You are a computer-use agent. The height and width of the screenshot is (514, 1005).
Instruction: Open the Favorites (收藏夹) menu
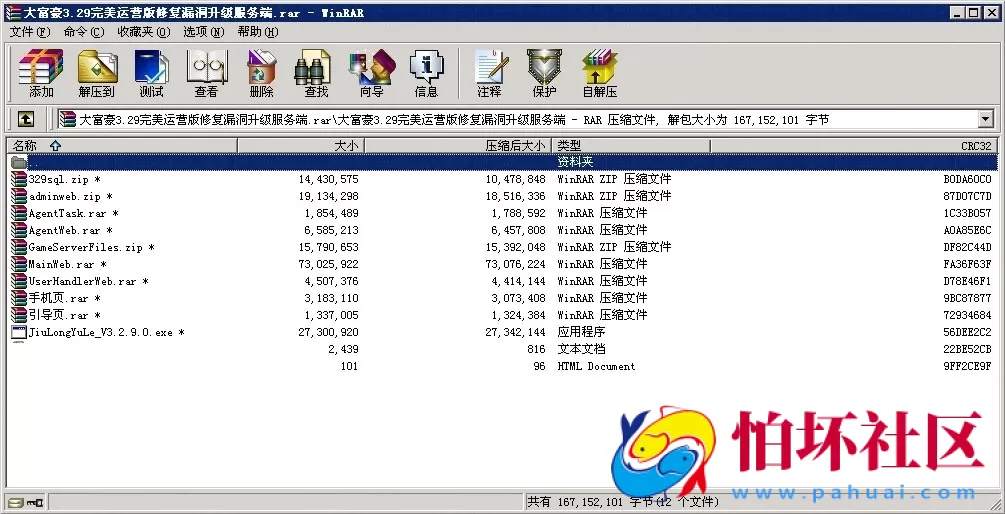coord(144,31)
